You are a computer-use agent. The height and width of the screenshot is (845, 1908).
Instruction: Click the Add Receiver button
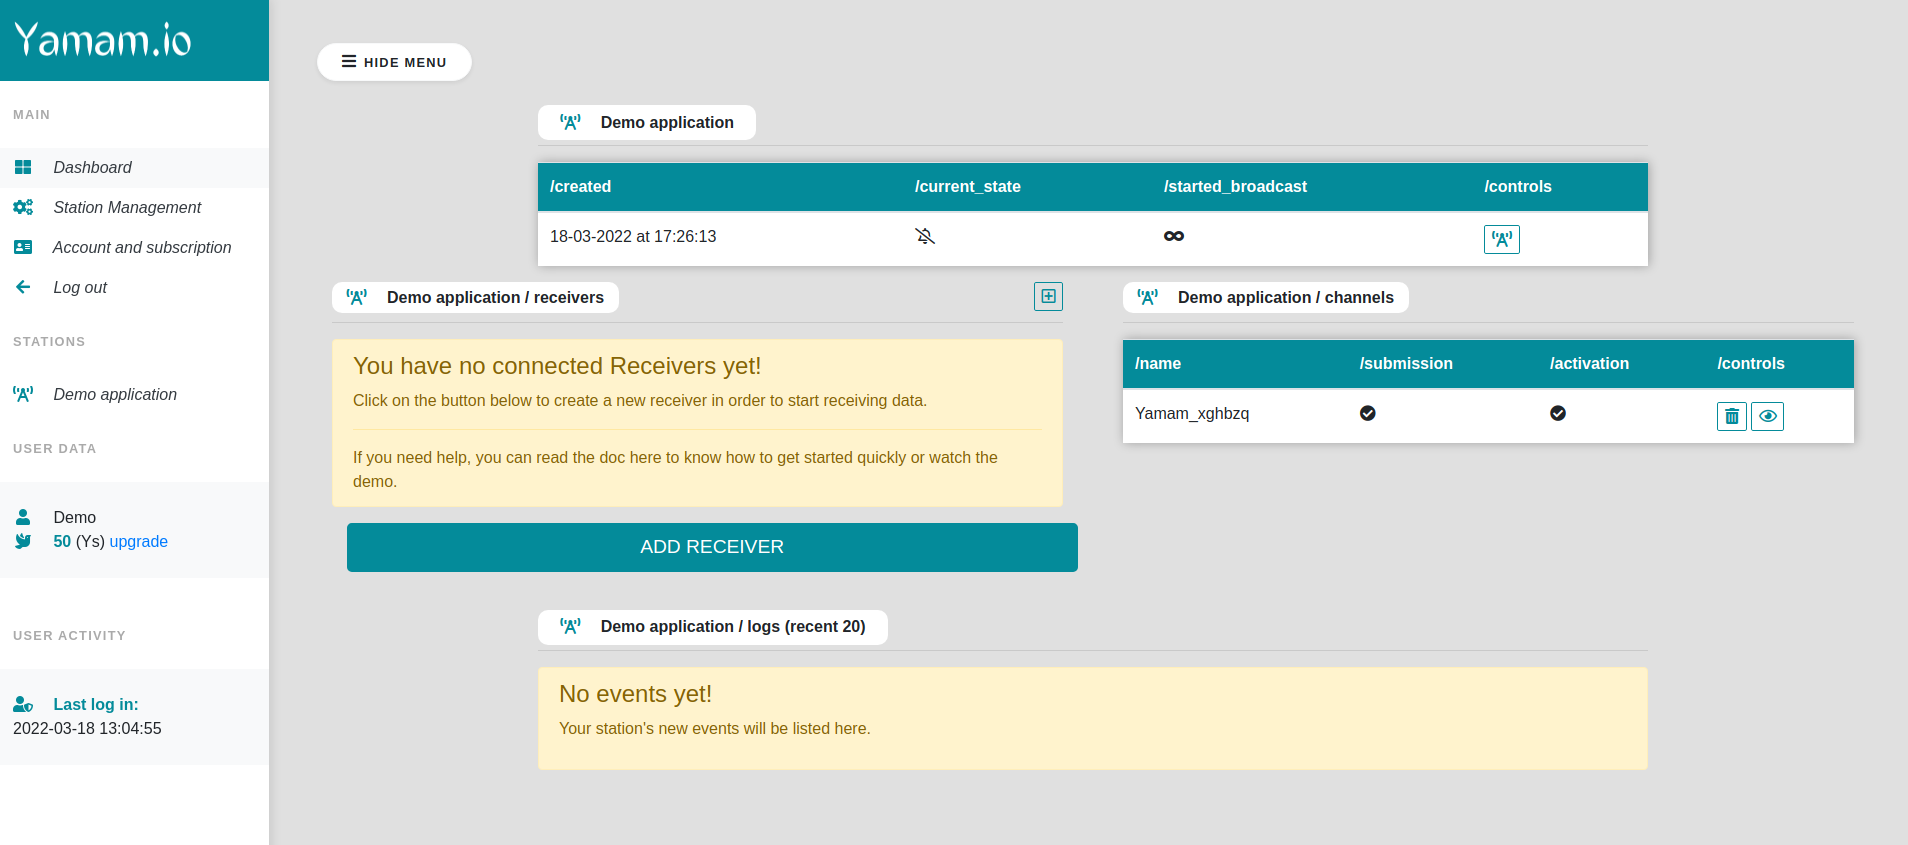coord(712,547)
